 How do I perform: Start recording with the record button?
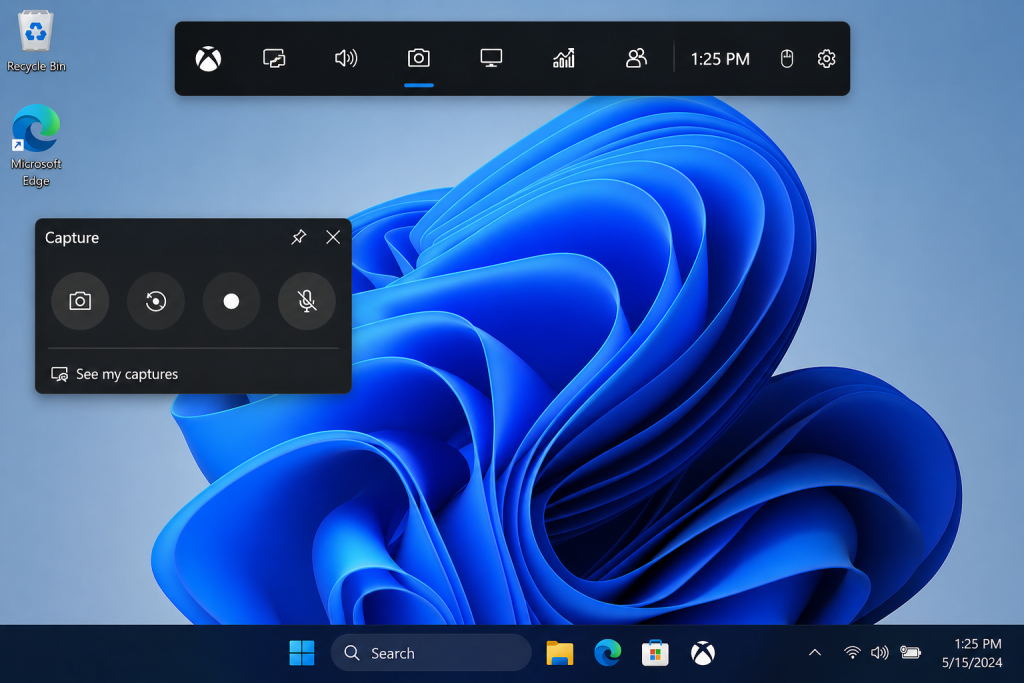click(x=231, y=301)
